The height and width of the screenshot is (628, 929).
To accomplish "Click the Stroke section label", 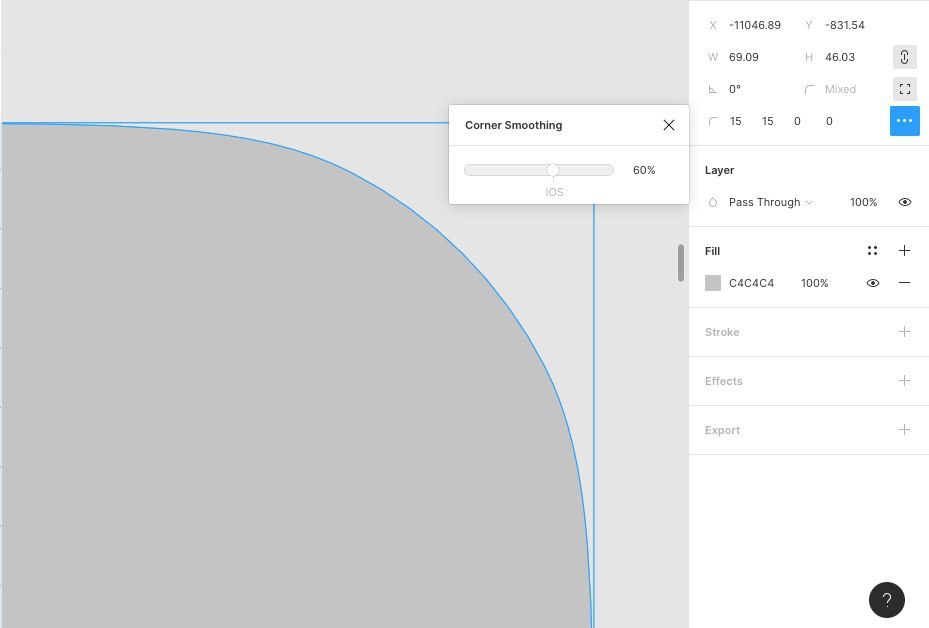I will point(722,332).
